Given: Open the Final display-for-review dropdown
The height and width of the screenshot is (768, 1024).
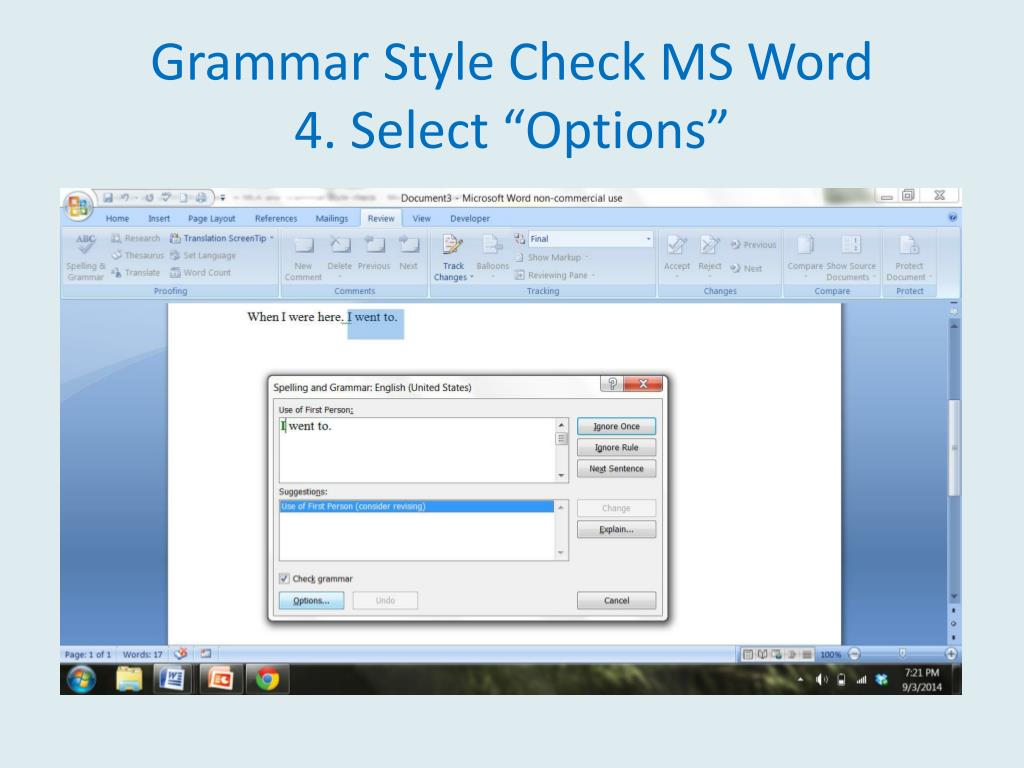Looking at the screenshot, I should click(x=590, y=239).
